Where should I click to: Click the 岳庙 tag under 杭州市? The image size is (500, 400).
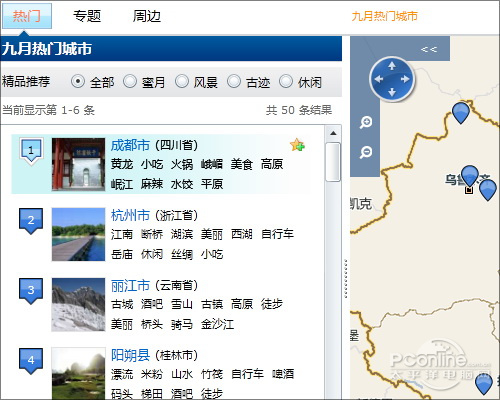[122, 254]
